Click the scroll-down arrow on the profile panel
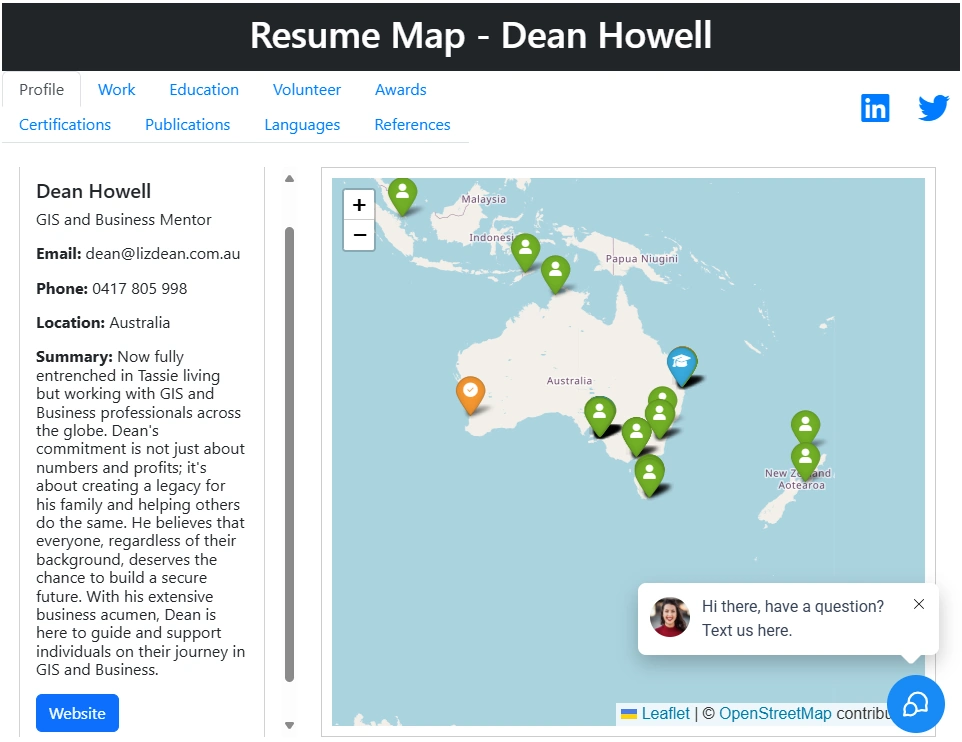The height and width of the screenshot is (742, 962). click(289, 724)
